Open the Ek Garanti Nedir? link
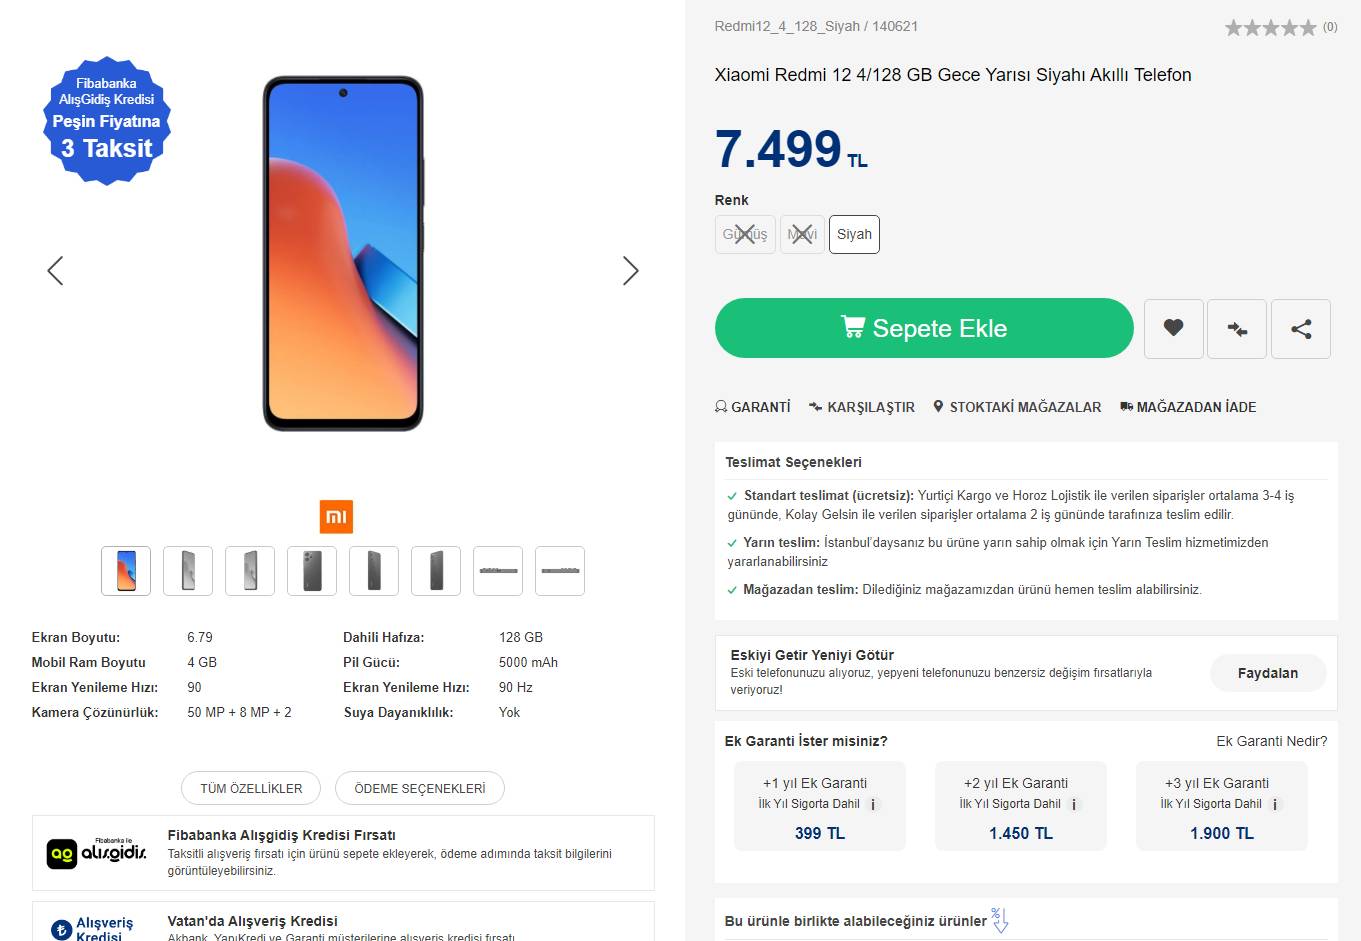 1271,741
